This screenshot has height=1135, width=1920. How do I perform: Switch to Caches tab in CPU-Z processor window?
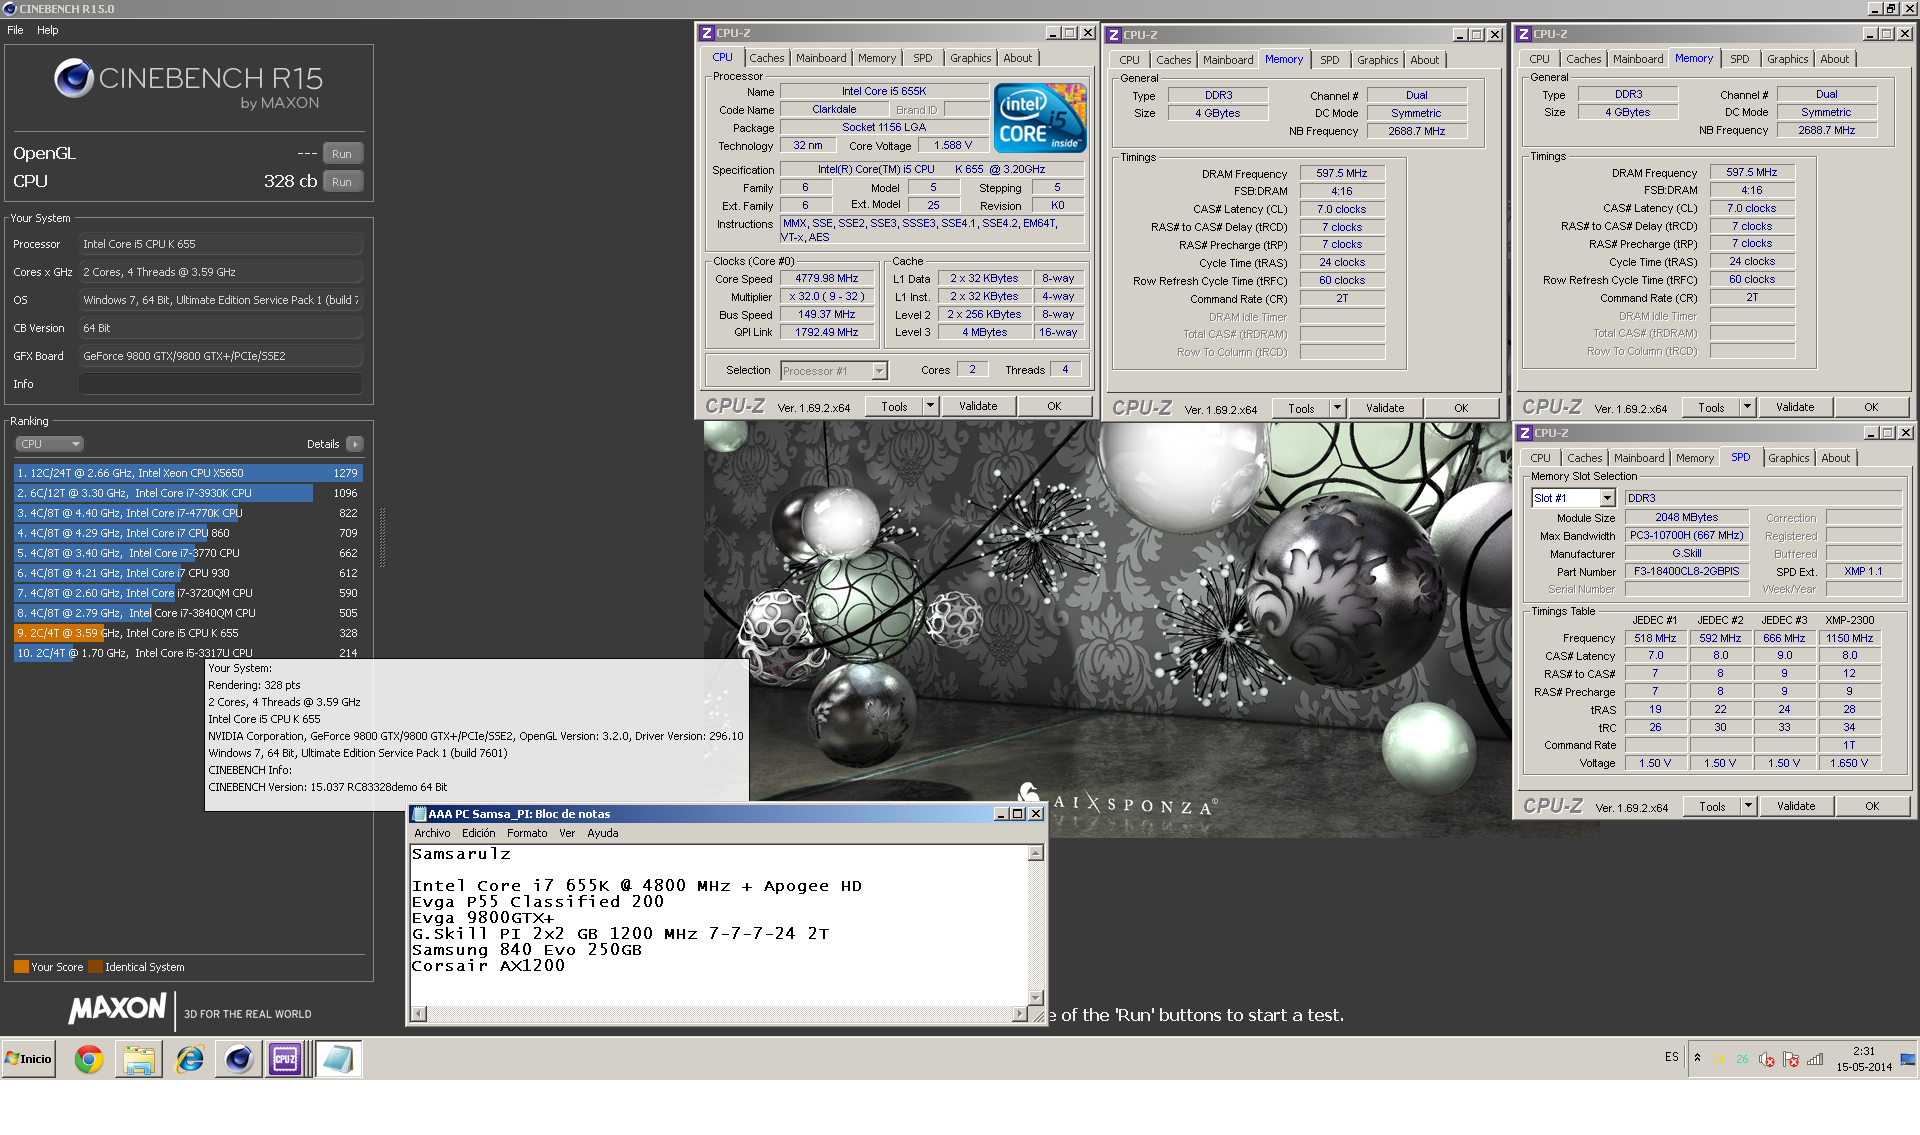coord(767,58)
